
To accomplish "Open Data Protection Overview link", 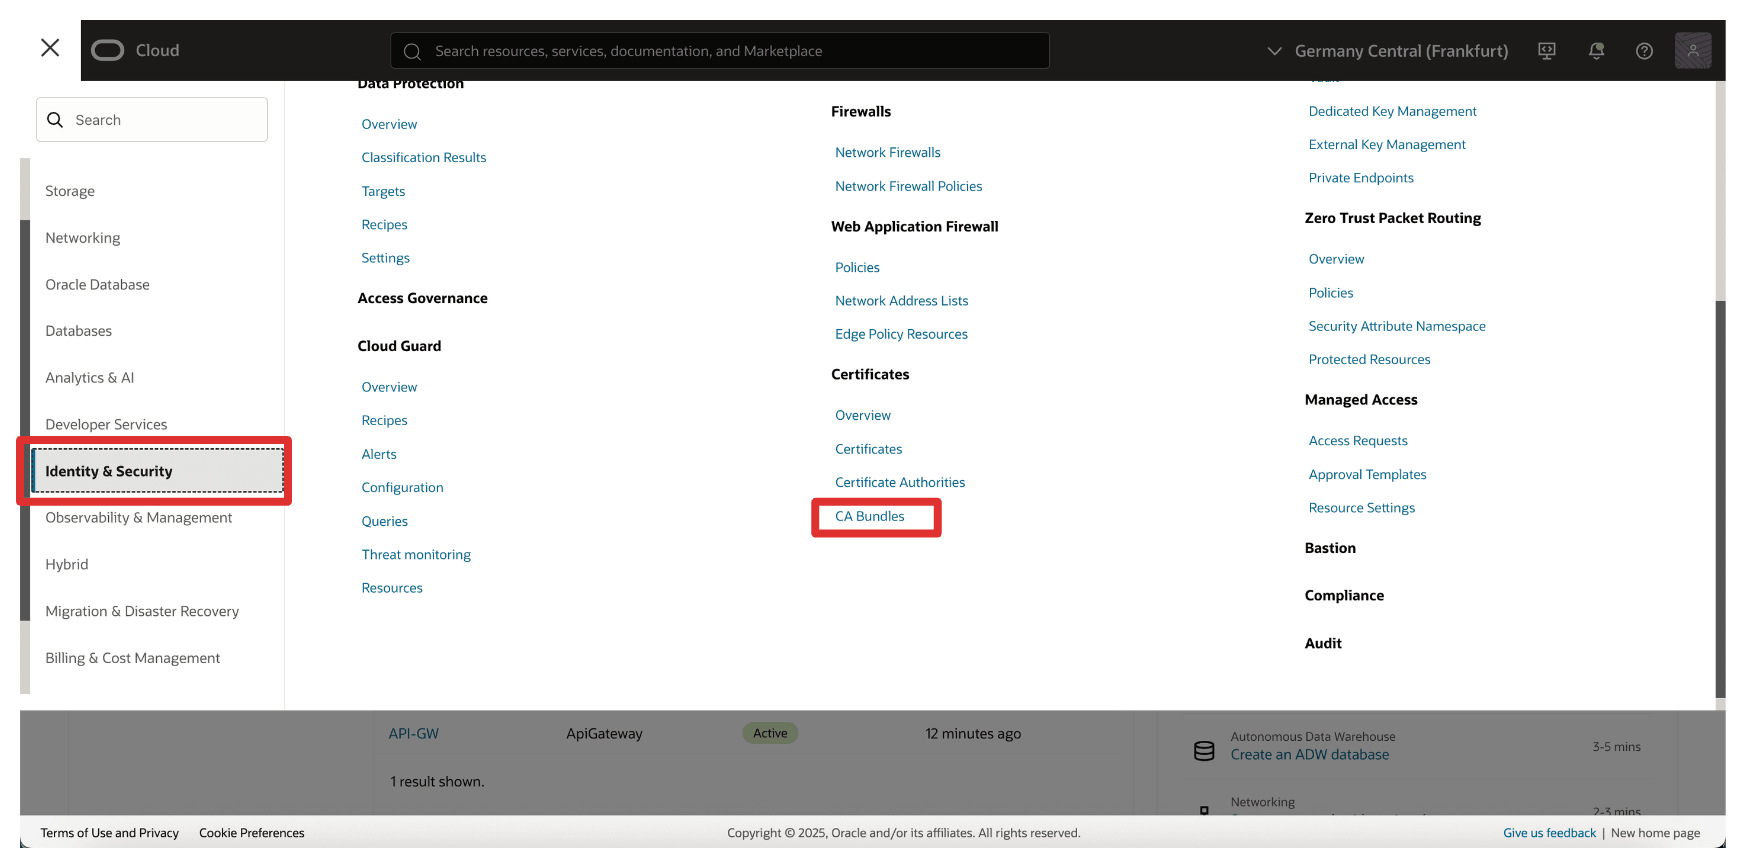I will 390,124.
